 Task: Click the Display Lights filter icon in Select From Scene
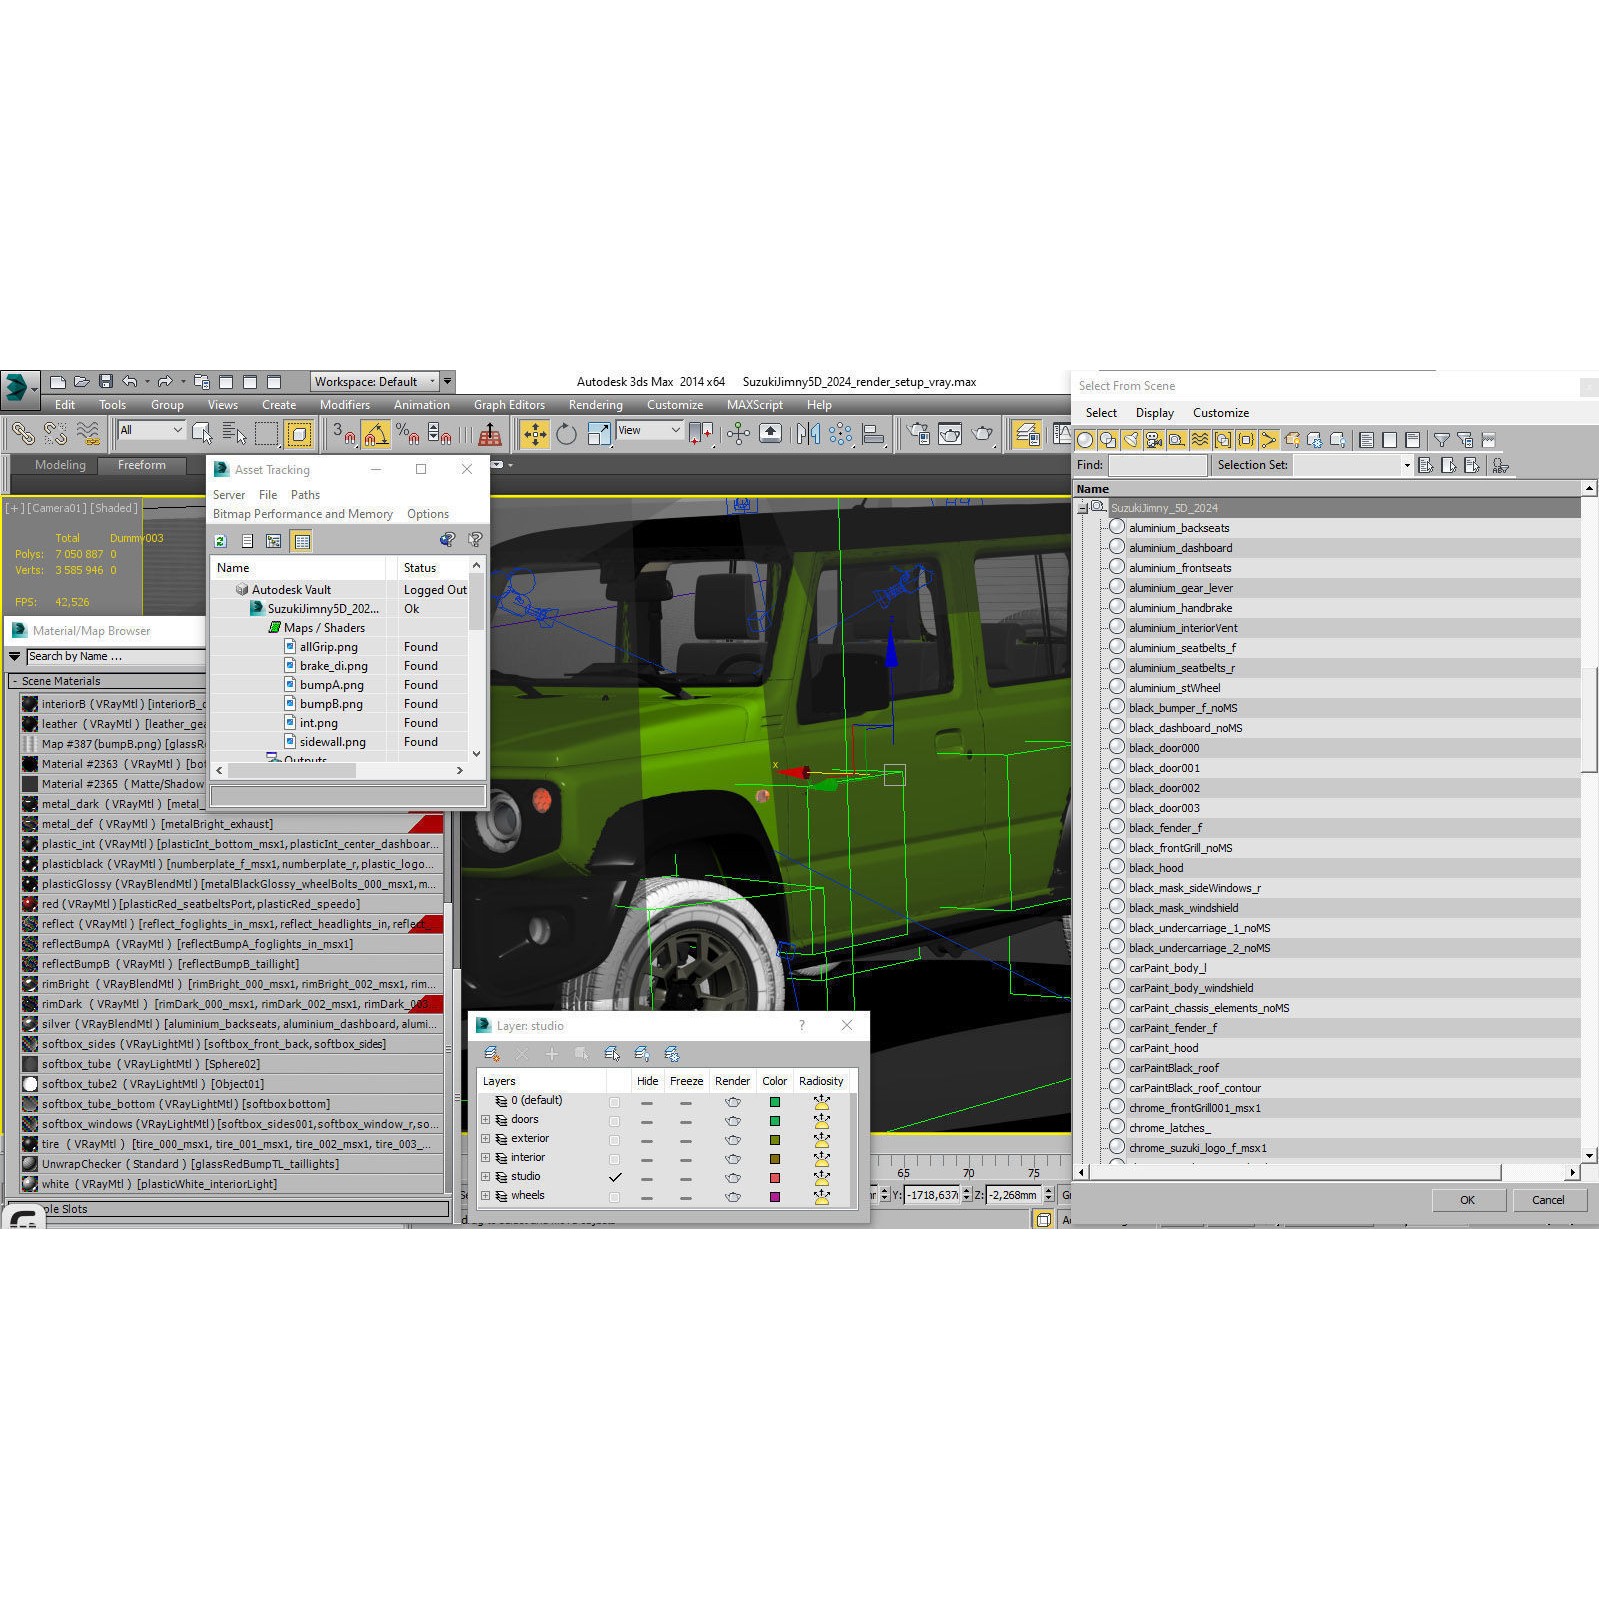pyautogui.click(x=1130, y=440)
